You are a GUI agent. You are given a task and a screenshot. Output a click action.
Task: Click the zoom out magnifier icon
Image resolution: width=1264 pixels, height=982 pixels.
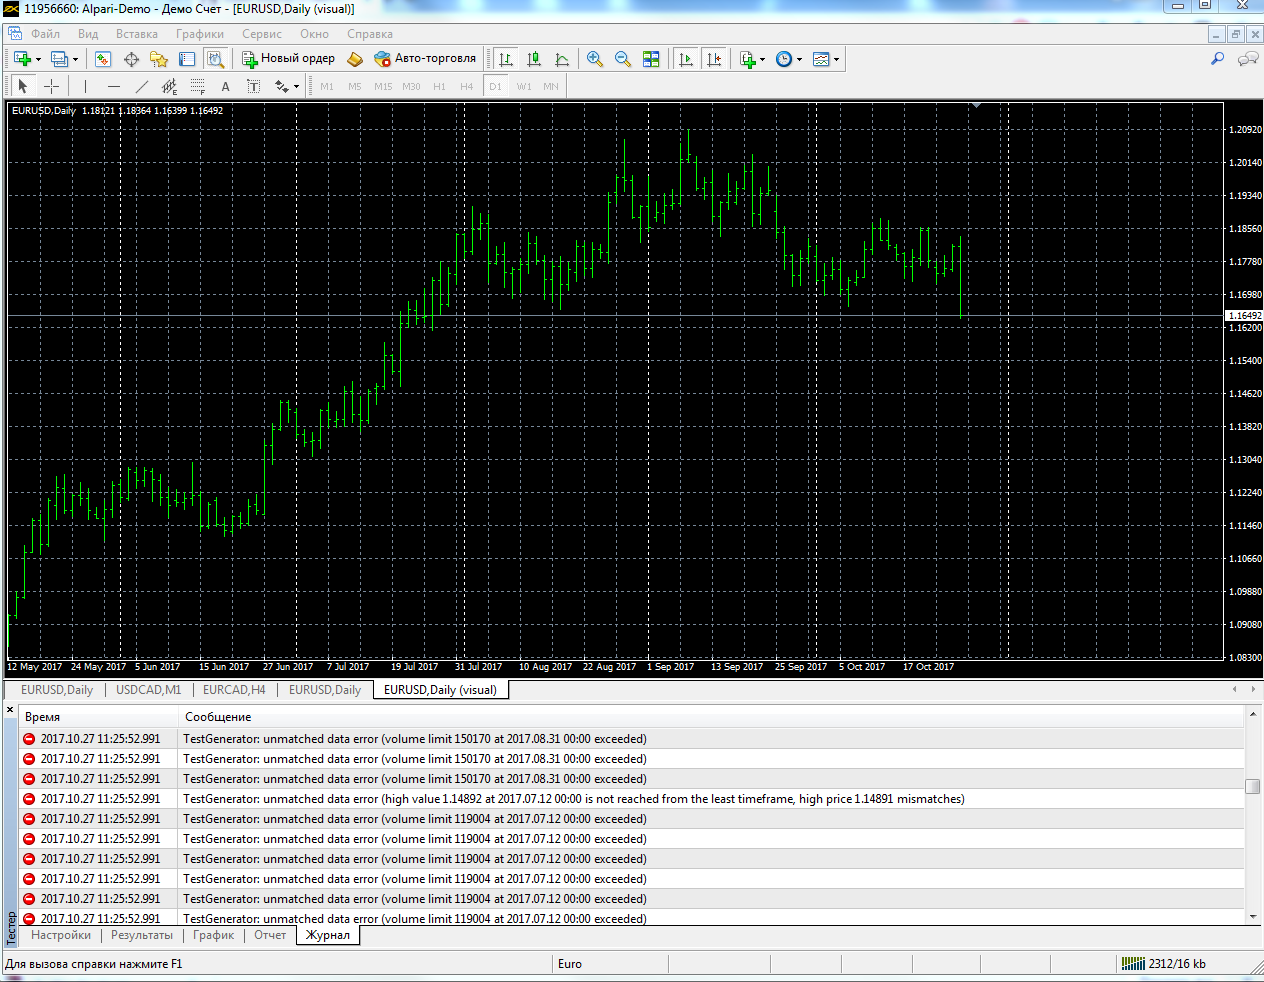coord(623,59)
